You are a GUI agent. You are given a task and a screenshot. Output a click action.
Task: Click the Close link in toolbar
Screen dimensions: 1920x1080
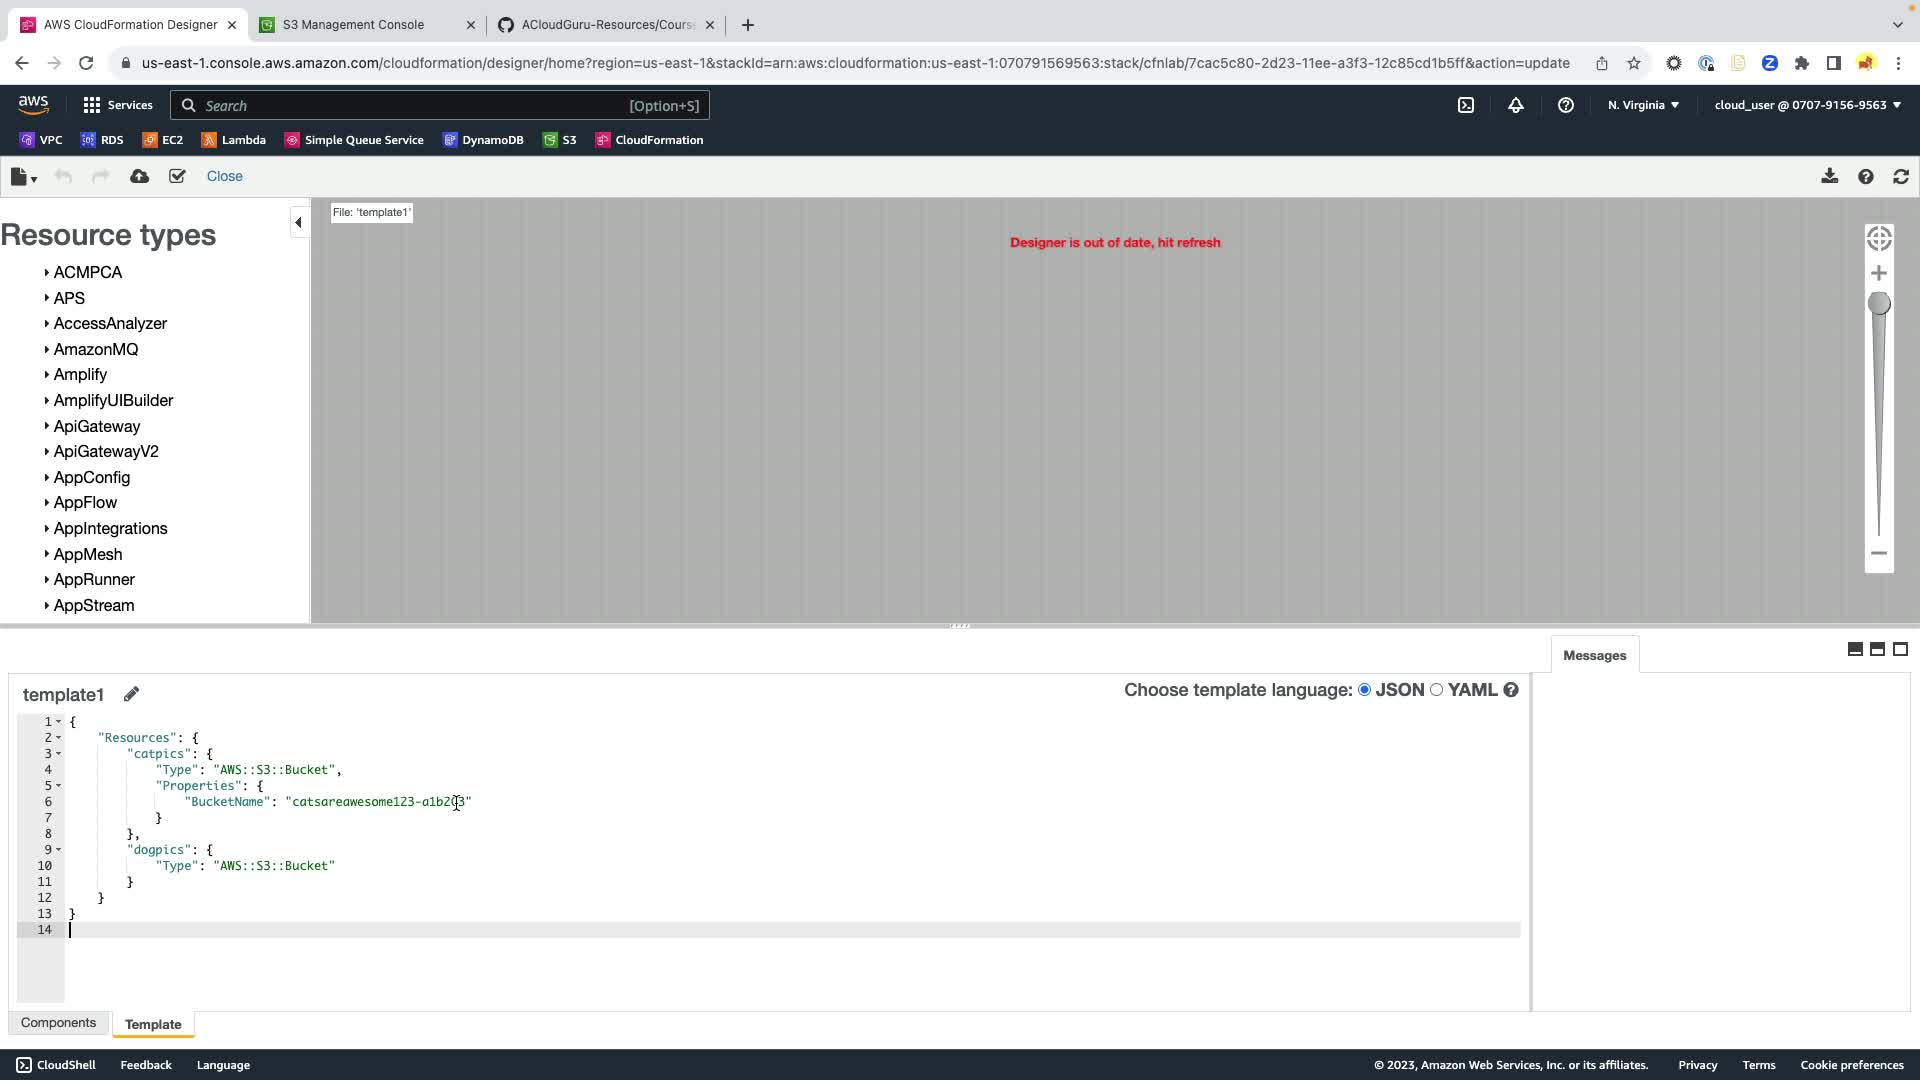[224, 176]
